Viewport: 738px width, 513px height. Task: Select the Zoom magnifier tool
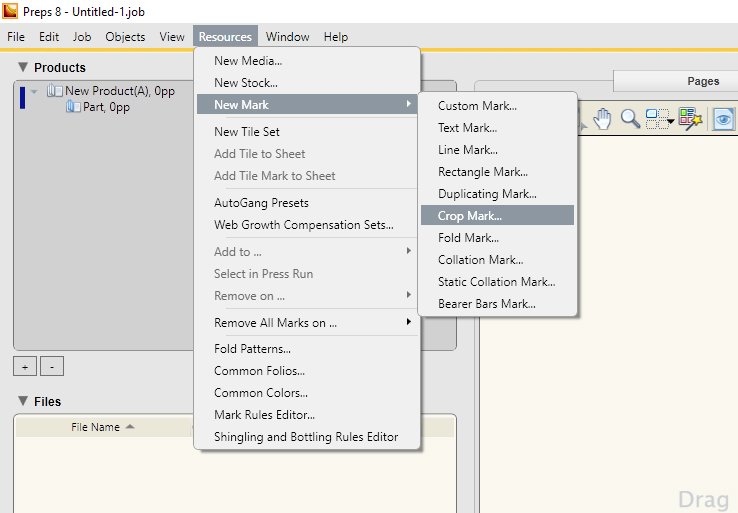[x=630, y=119]
